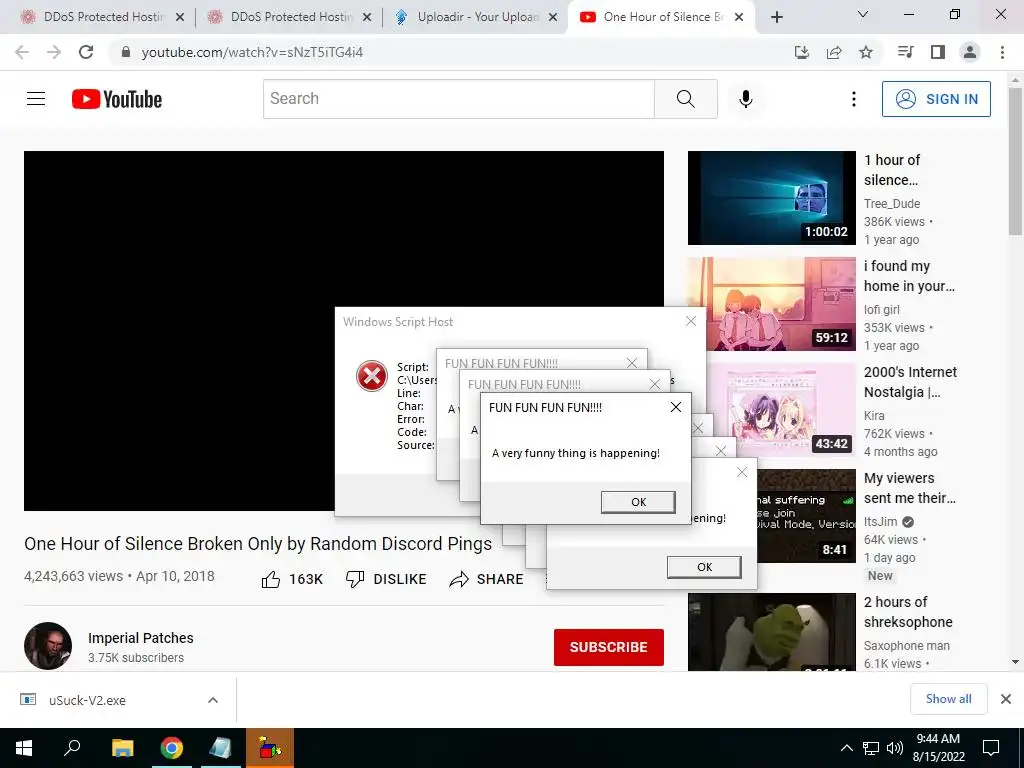Install app icon in address bar
1024x768 pixels.
pos(802,52)
